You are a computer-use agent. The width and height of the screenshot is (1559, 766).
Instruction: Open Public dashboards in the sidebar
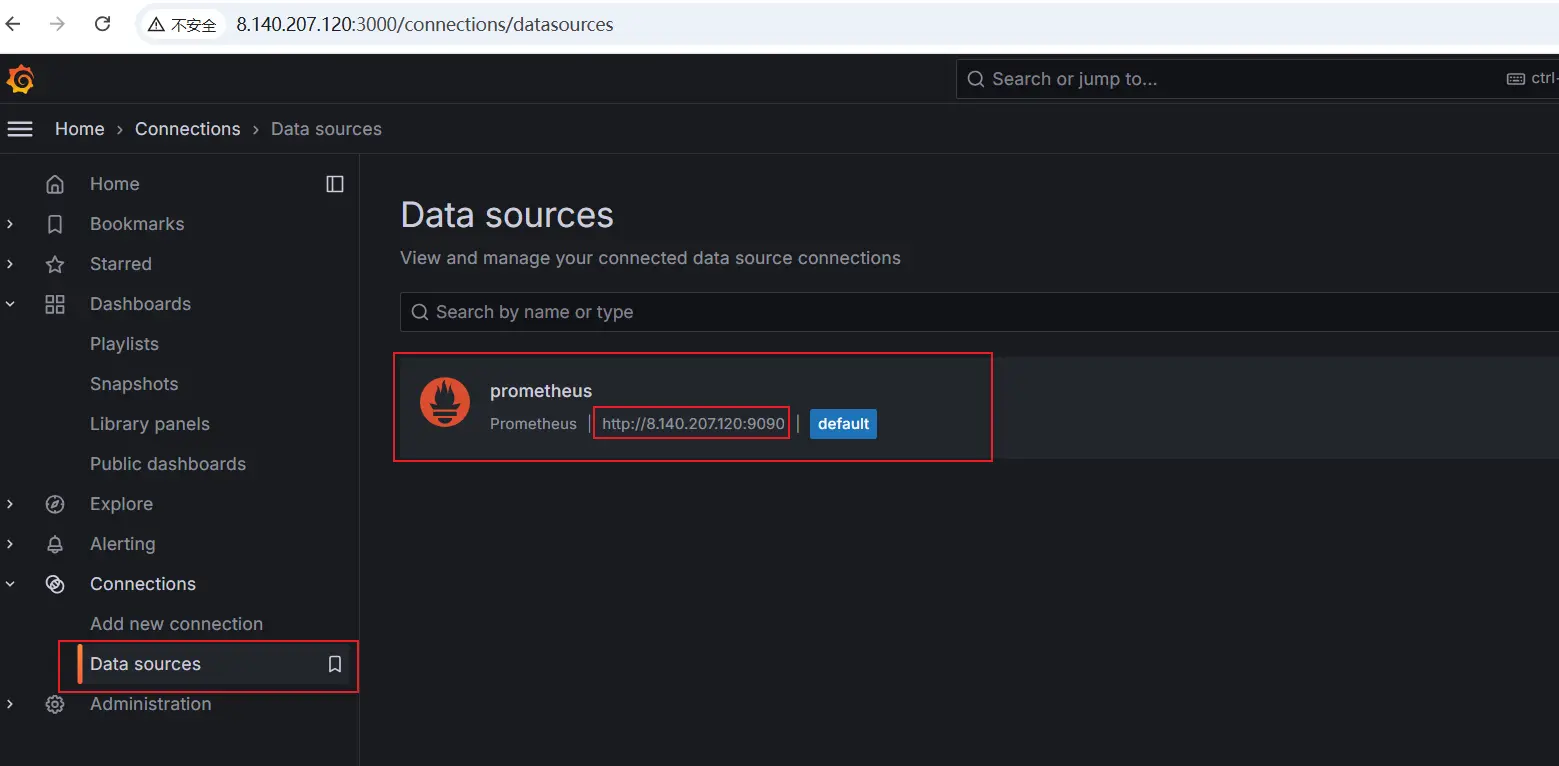click(x=168, y=464)
